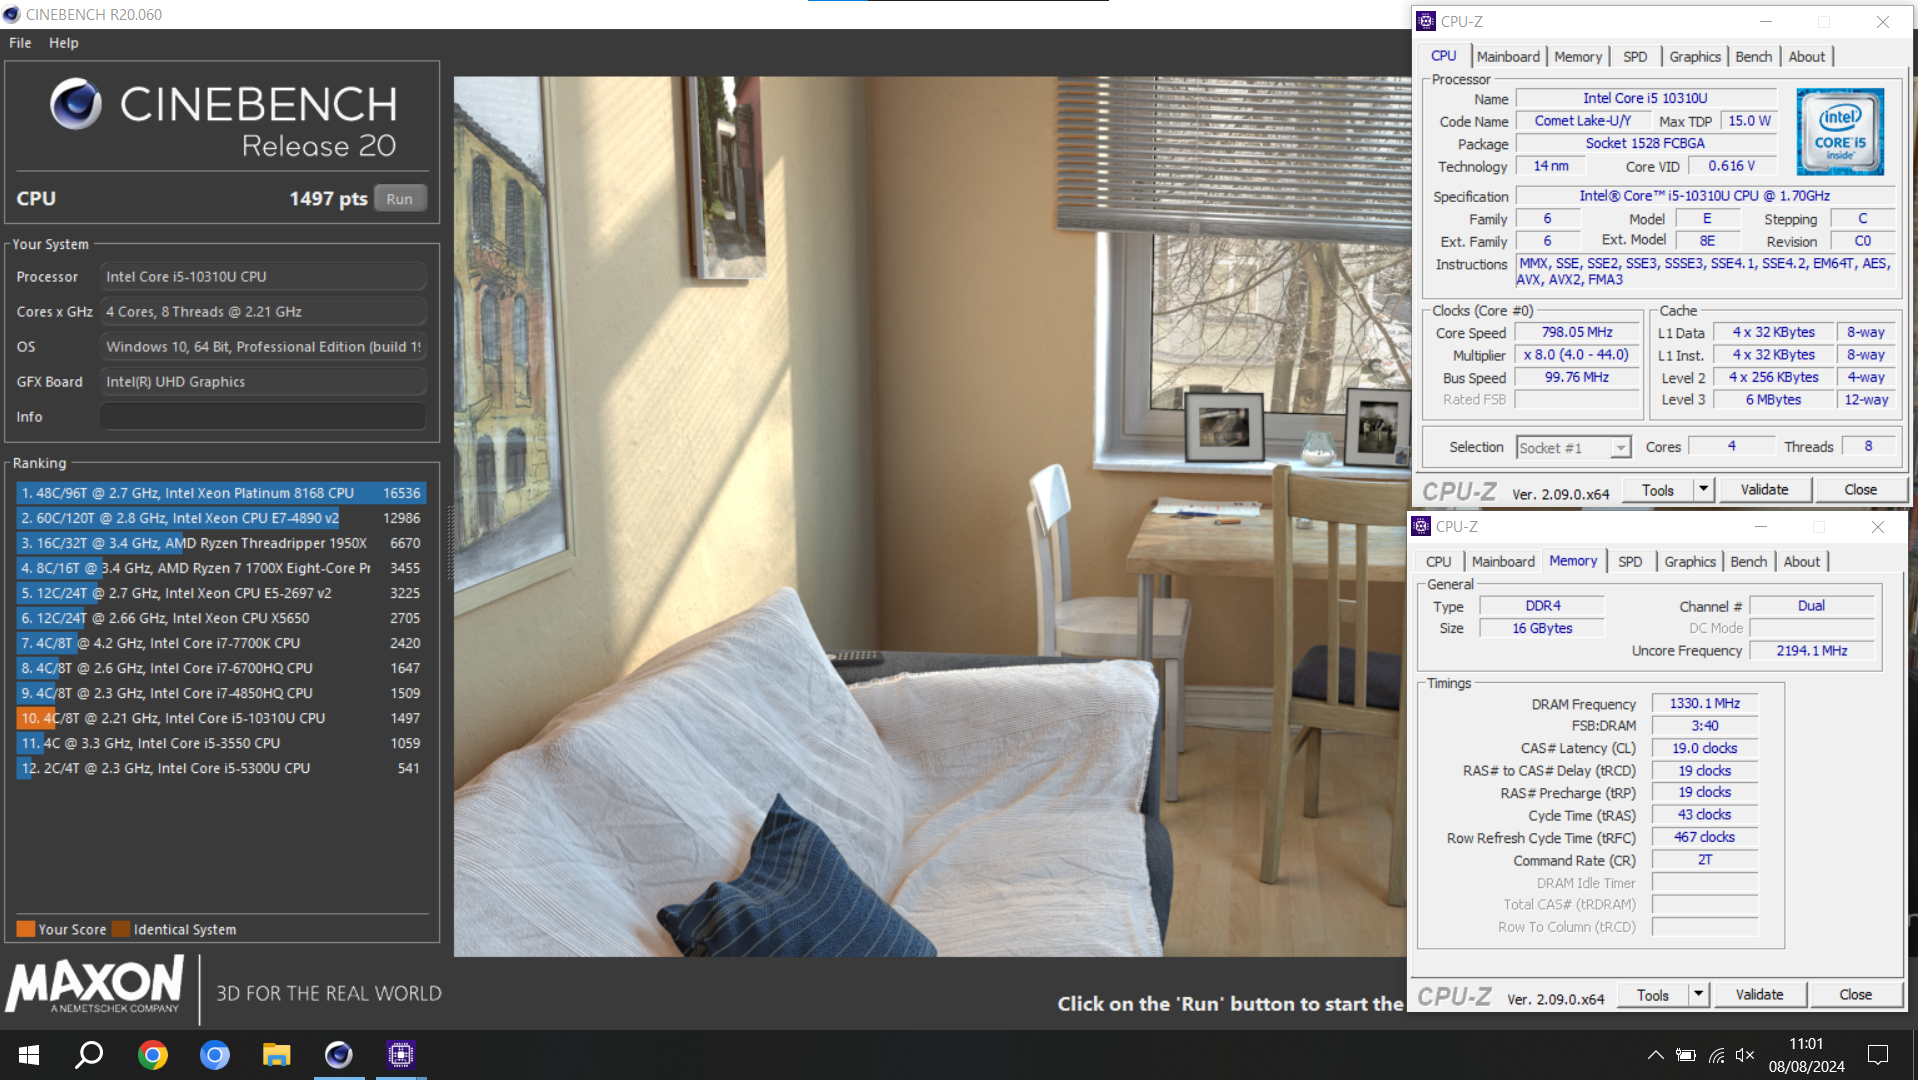
Task: Open the notification center icon
Action: (1878, 1055)
